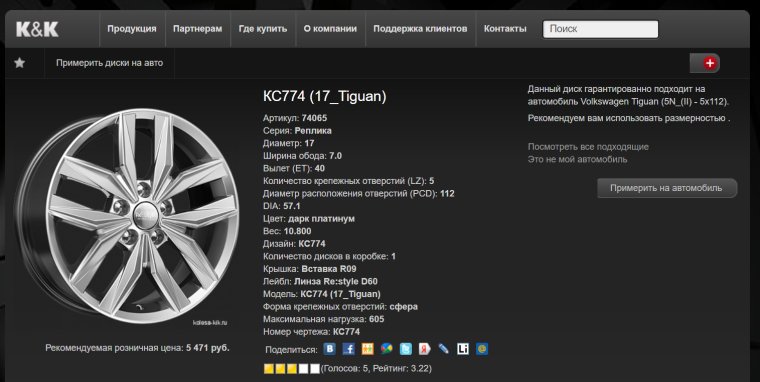760x382 pixels.
Task: Open the Продукция menu
Action: click(132, 29)
